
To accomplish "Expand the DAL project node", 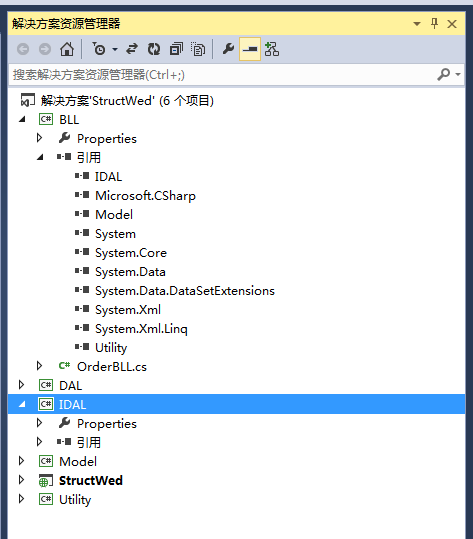I will (22, 385).
